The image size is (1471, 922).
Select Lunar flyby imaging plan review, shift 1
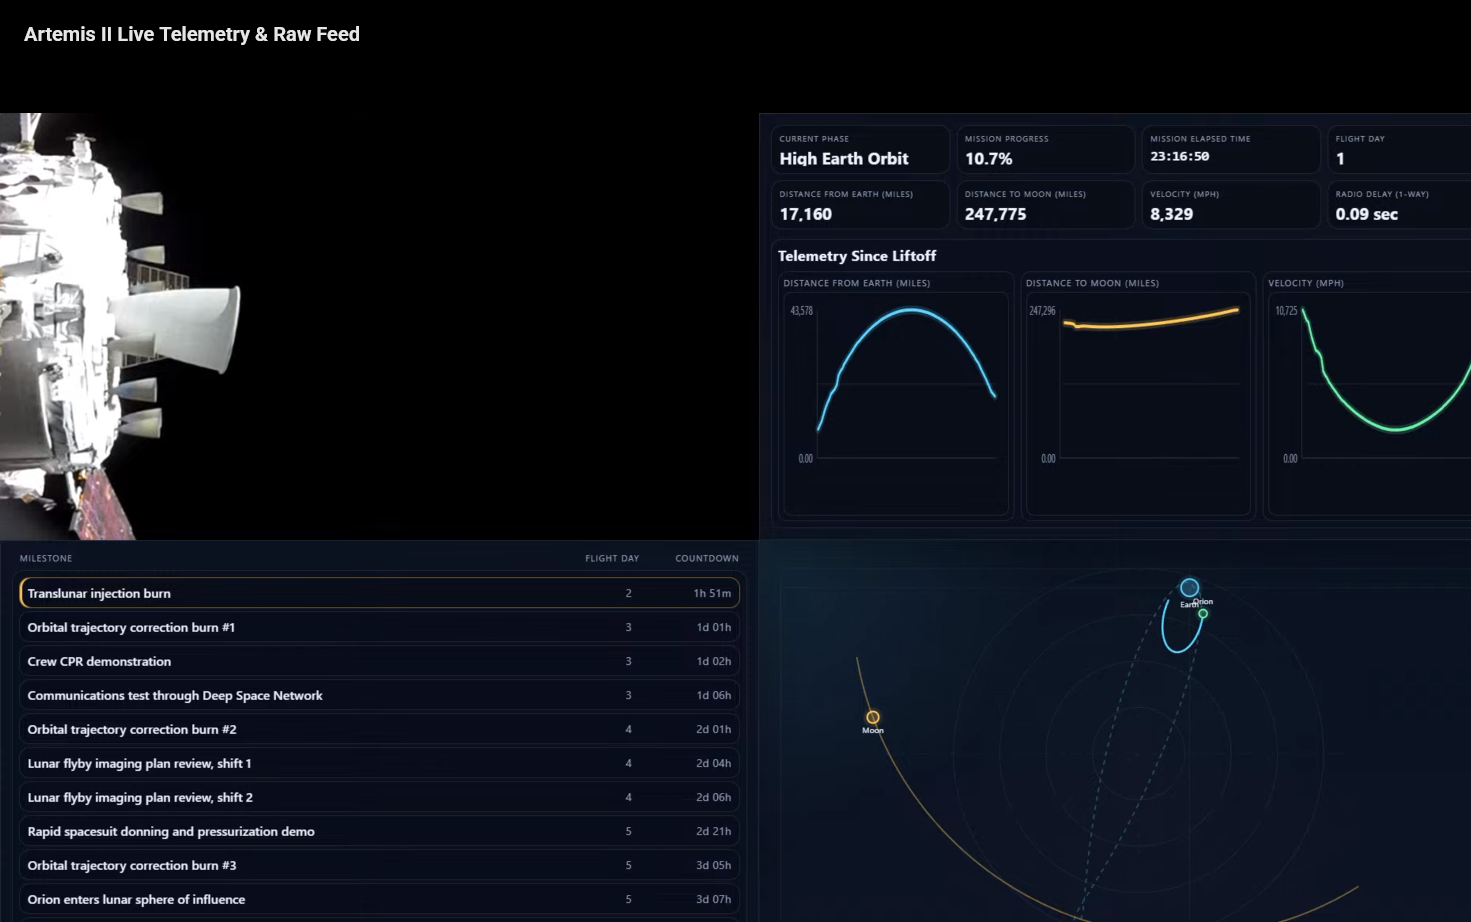pyautogui.click(x=379, y=763)
